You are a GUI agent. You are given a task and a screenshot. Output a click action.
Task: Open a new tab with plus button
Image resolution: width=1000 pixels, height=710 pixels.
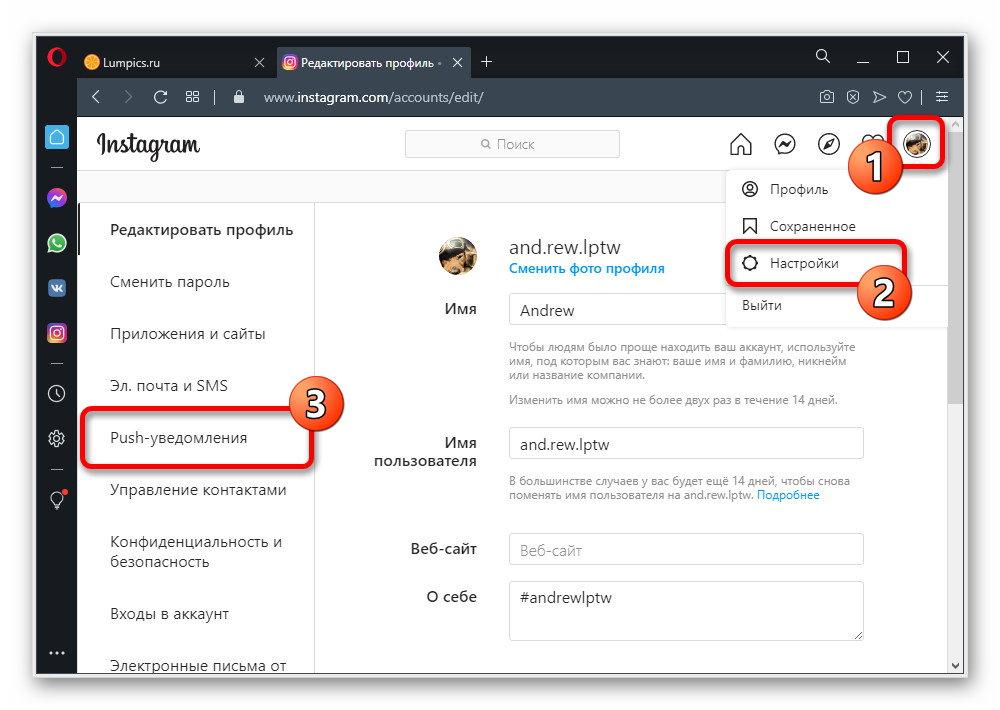486,62
